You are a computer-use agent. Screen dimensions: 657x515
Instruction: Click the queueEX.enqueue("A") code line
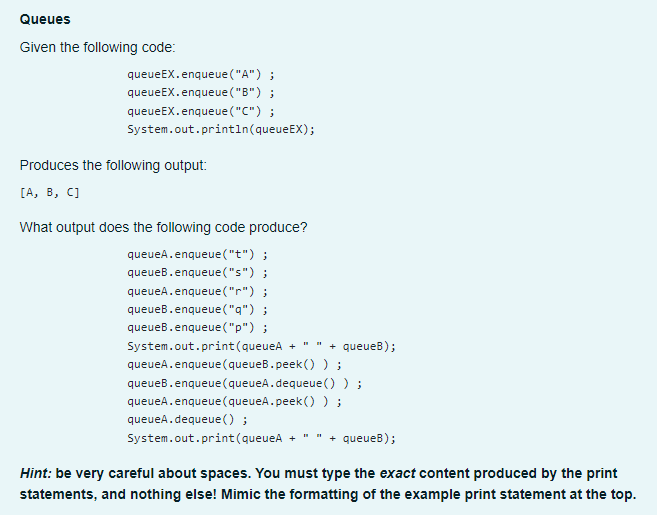tap(201, 75)
